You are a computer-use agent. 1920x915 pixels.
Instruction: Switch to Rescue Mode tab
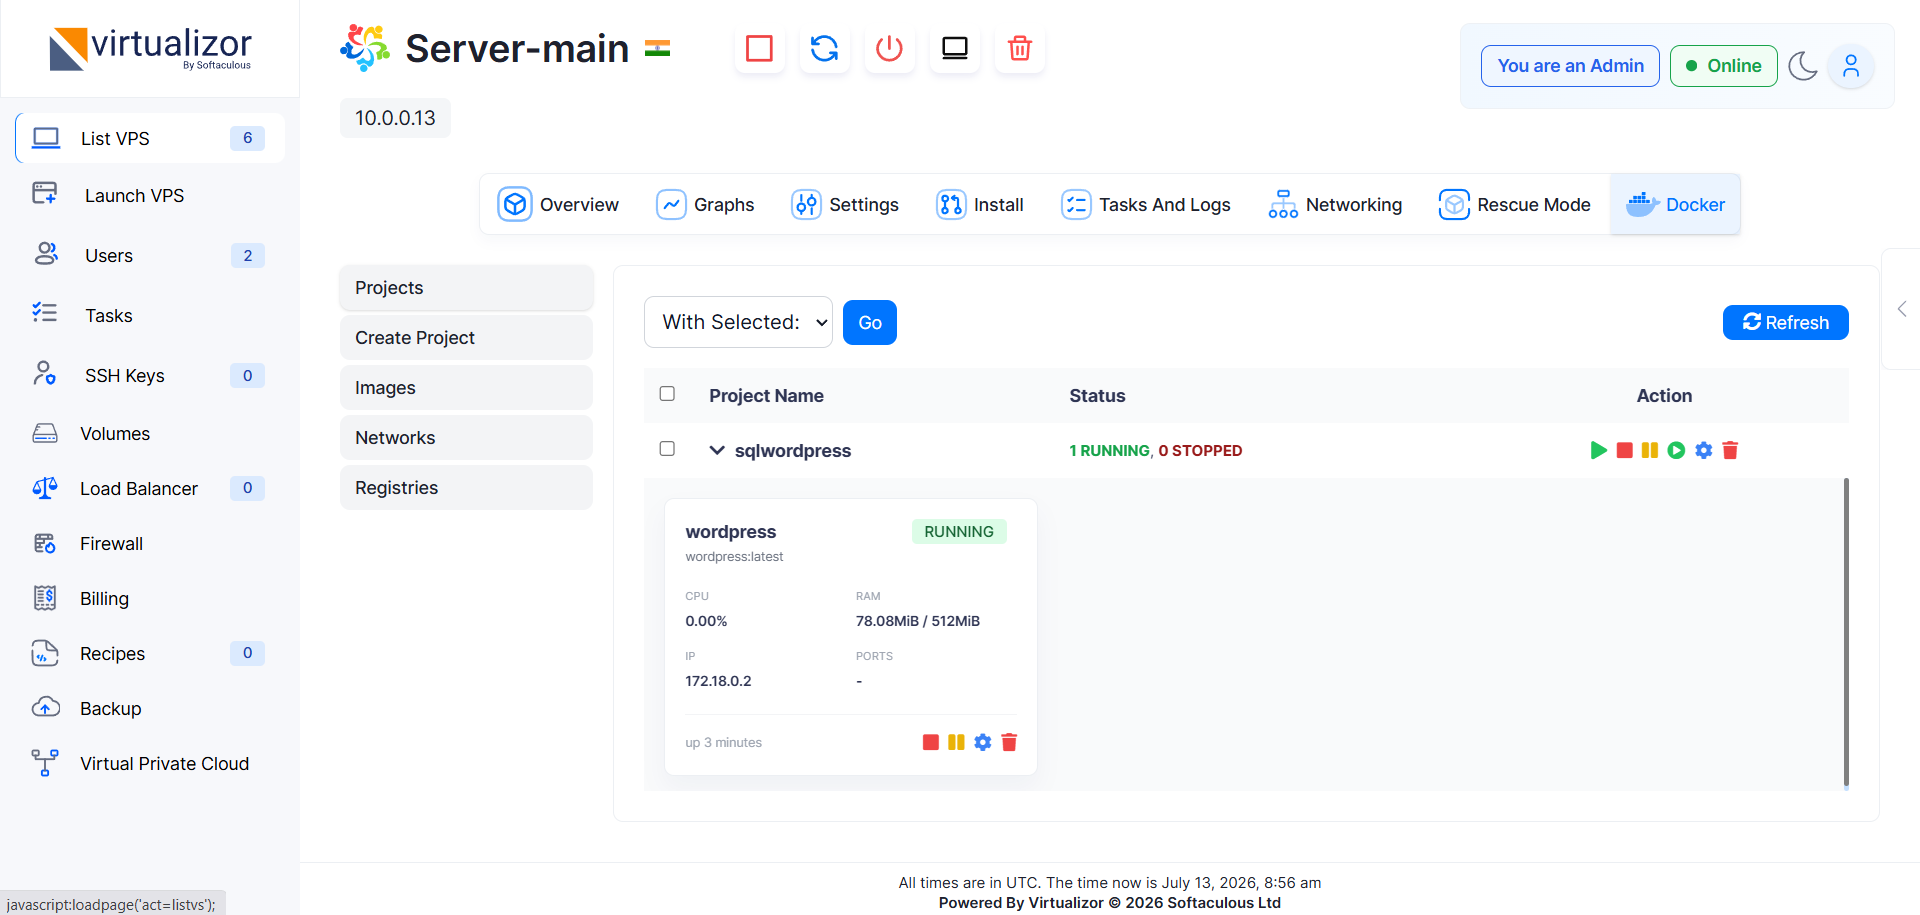coord(1514,205)
